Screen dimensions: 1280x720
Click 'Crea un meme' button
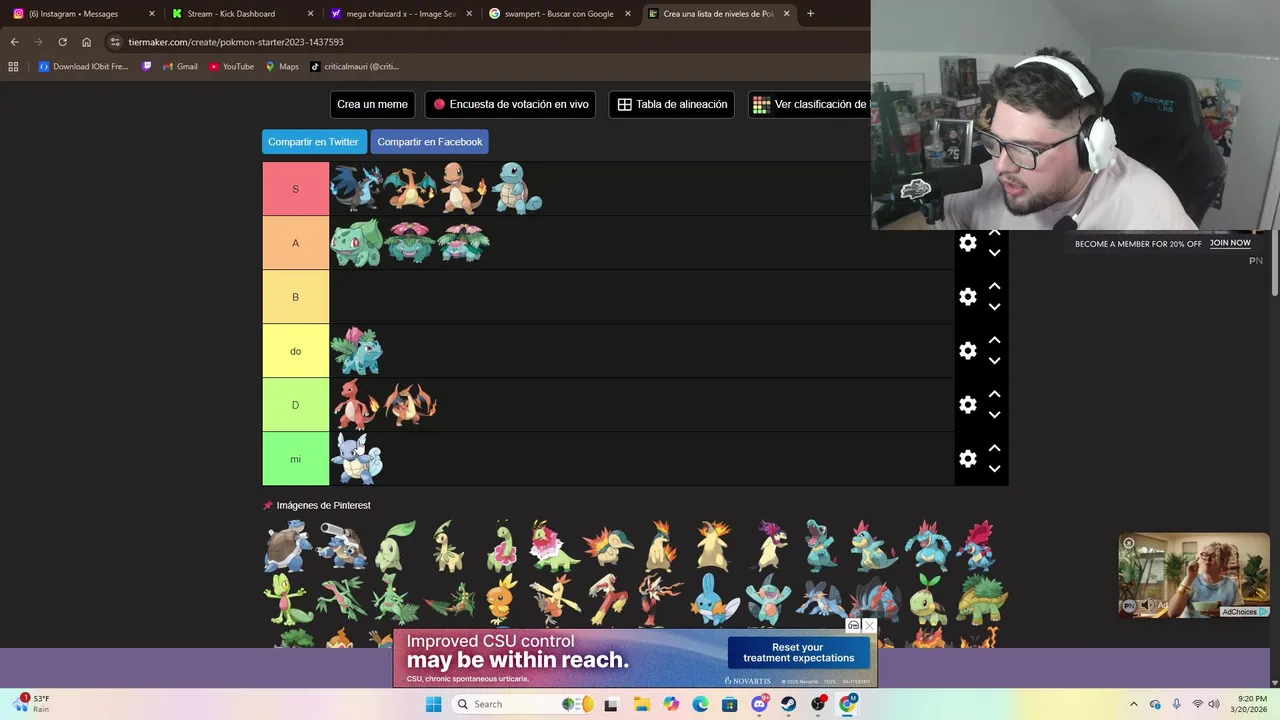372,104
